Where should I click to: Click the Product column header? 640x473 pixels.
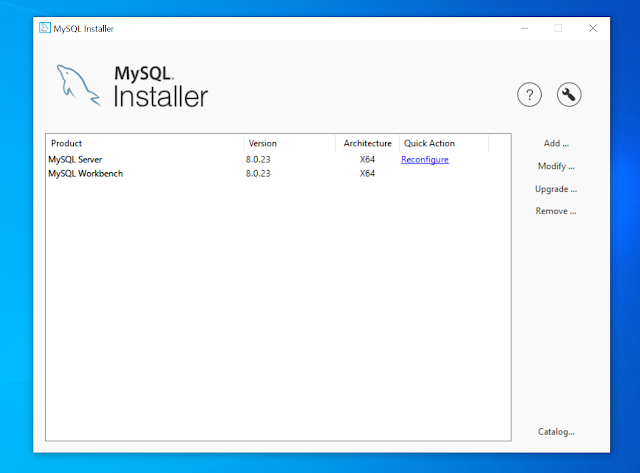point(145,143)
